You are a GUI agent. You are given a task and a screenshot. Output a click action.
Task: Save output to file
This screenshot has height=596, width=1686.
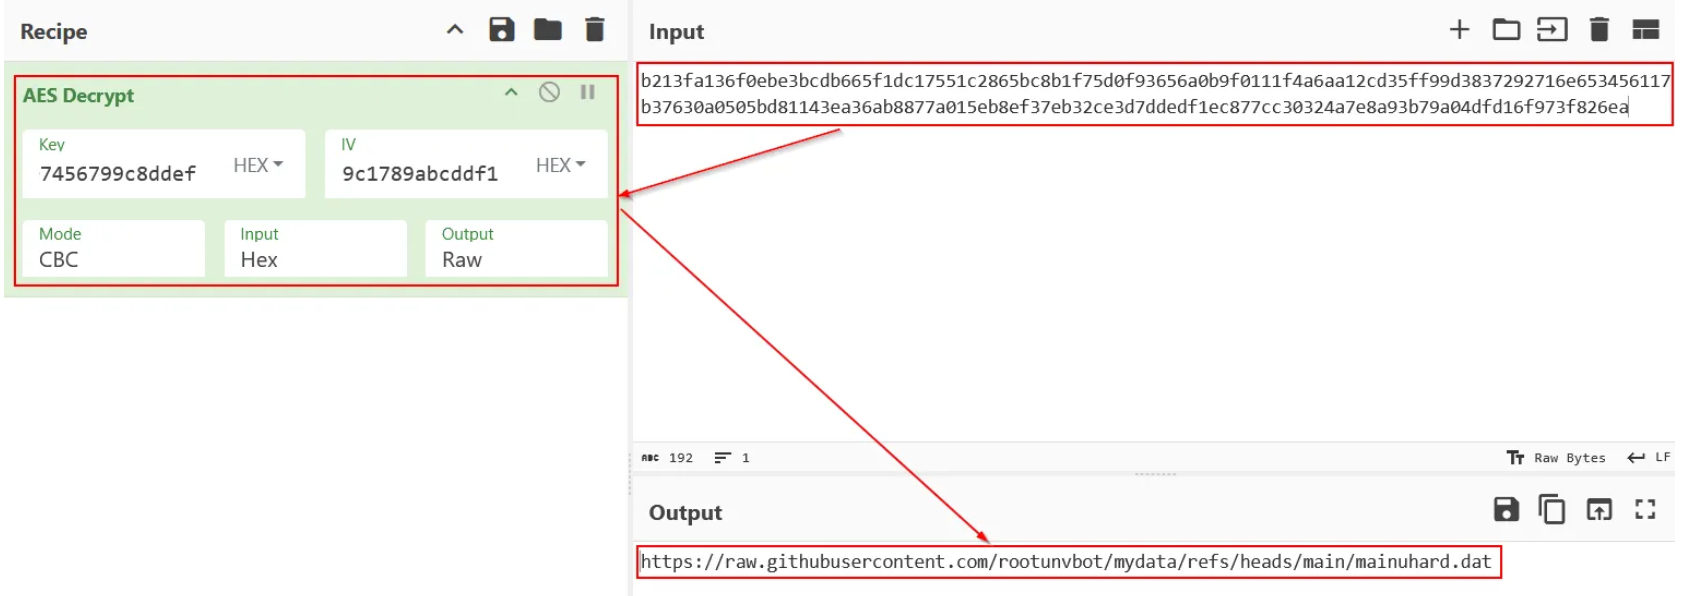1505,510
